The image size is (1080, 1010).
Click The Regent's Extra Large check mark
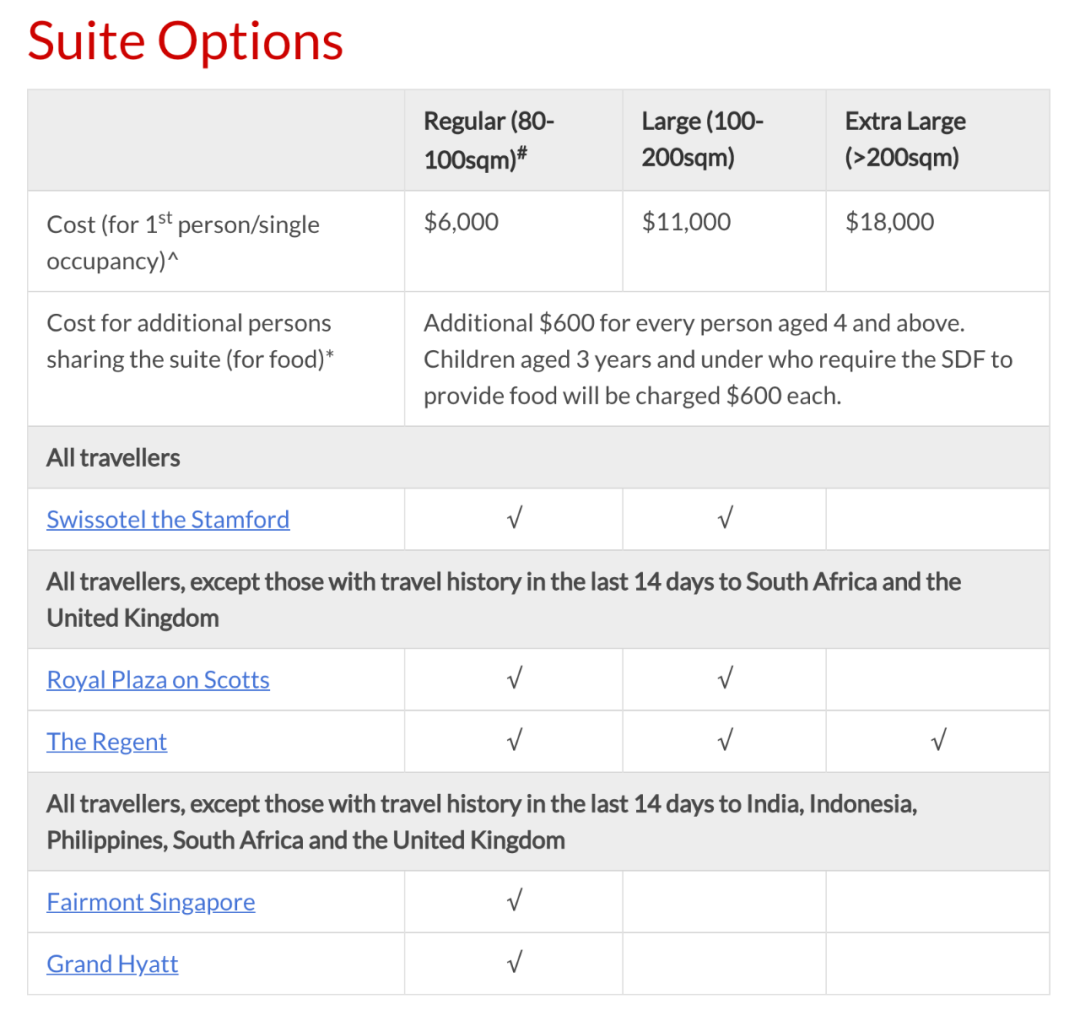pos(937,742)
